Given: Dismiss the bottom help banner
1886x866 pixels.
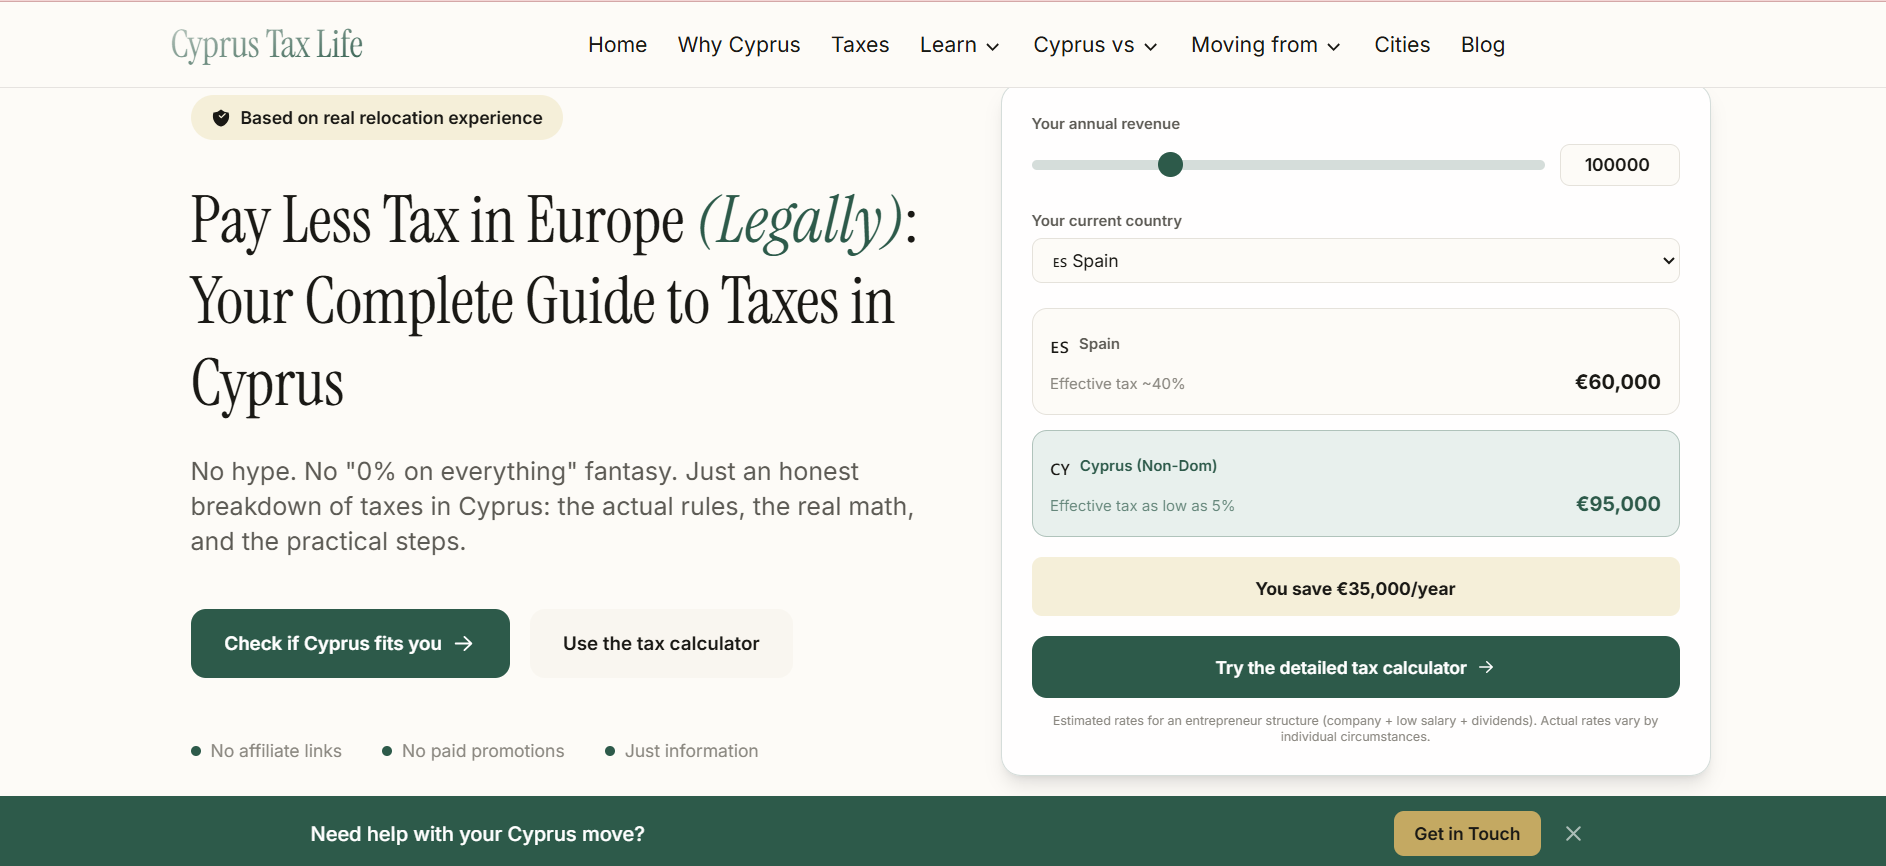Looking at the screenshot, I should click(1573, 833).
